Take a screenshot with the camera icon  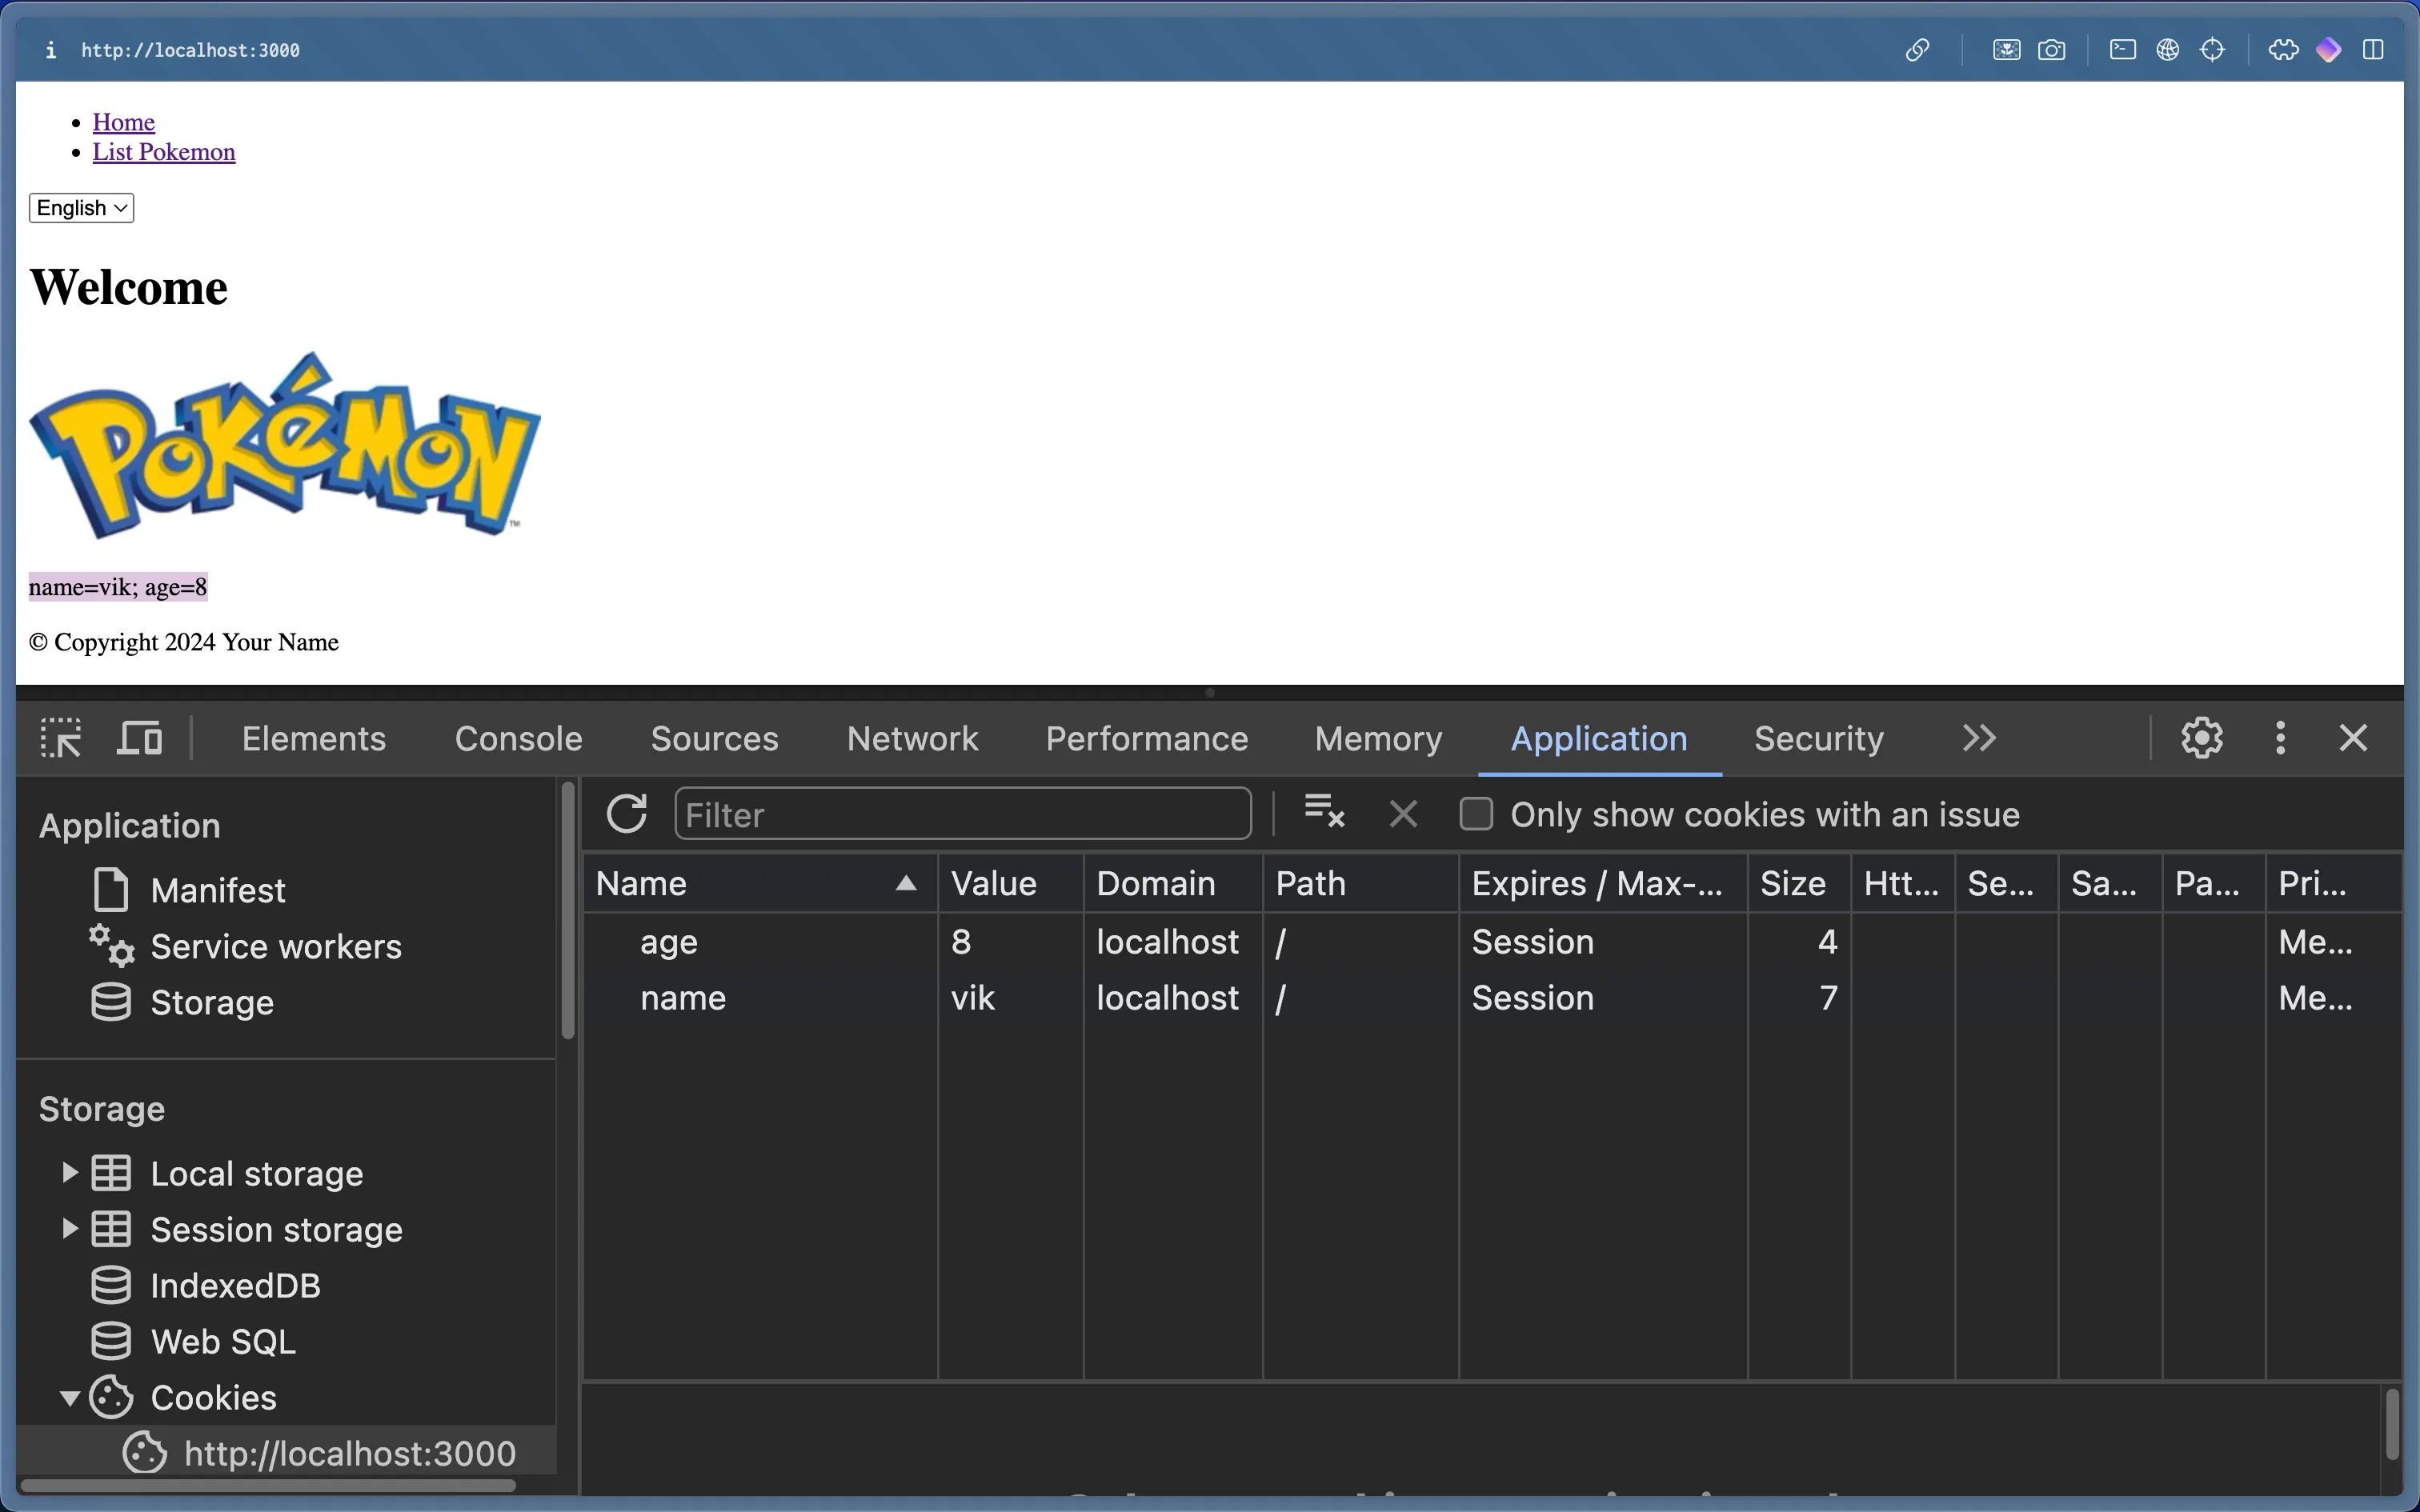(x=2052, y=50)
